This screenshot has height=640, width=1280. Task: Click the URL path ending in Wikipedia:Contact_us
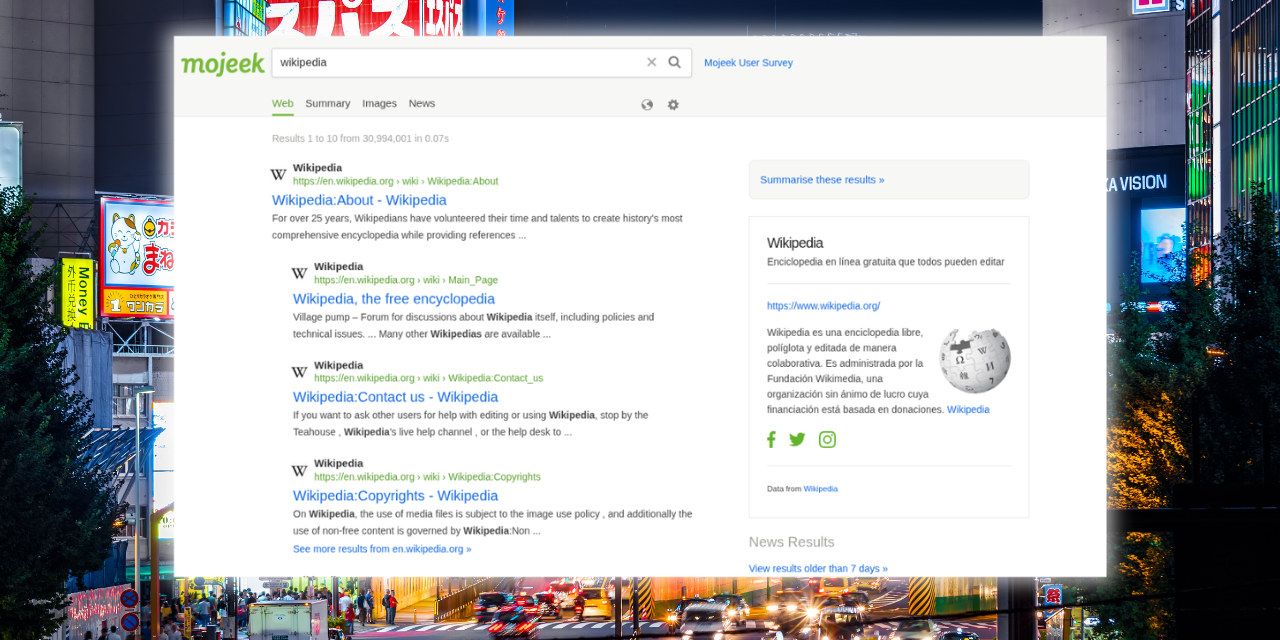pyautogui.click(x=428, y=378)
